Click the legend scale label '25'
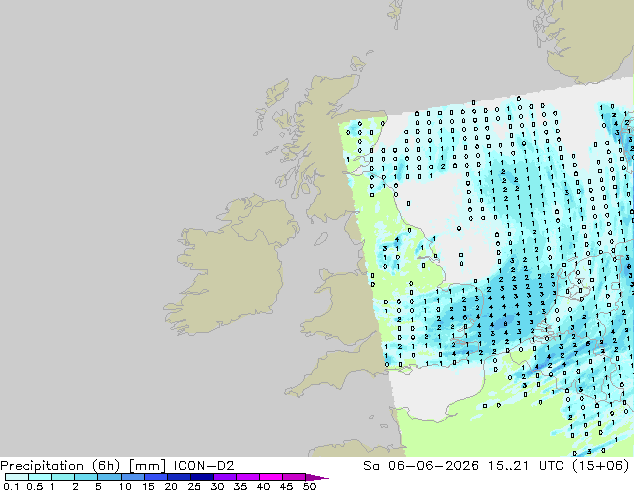Viewport: 634px width, 490px height. (194, 486)
